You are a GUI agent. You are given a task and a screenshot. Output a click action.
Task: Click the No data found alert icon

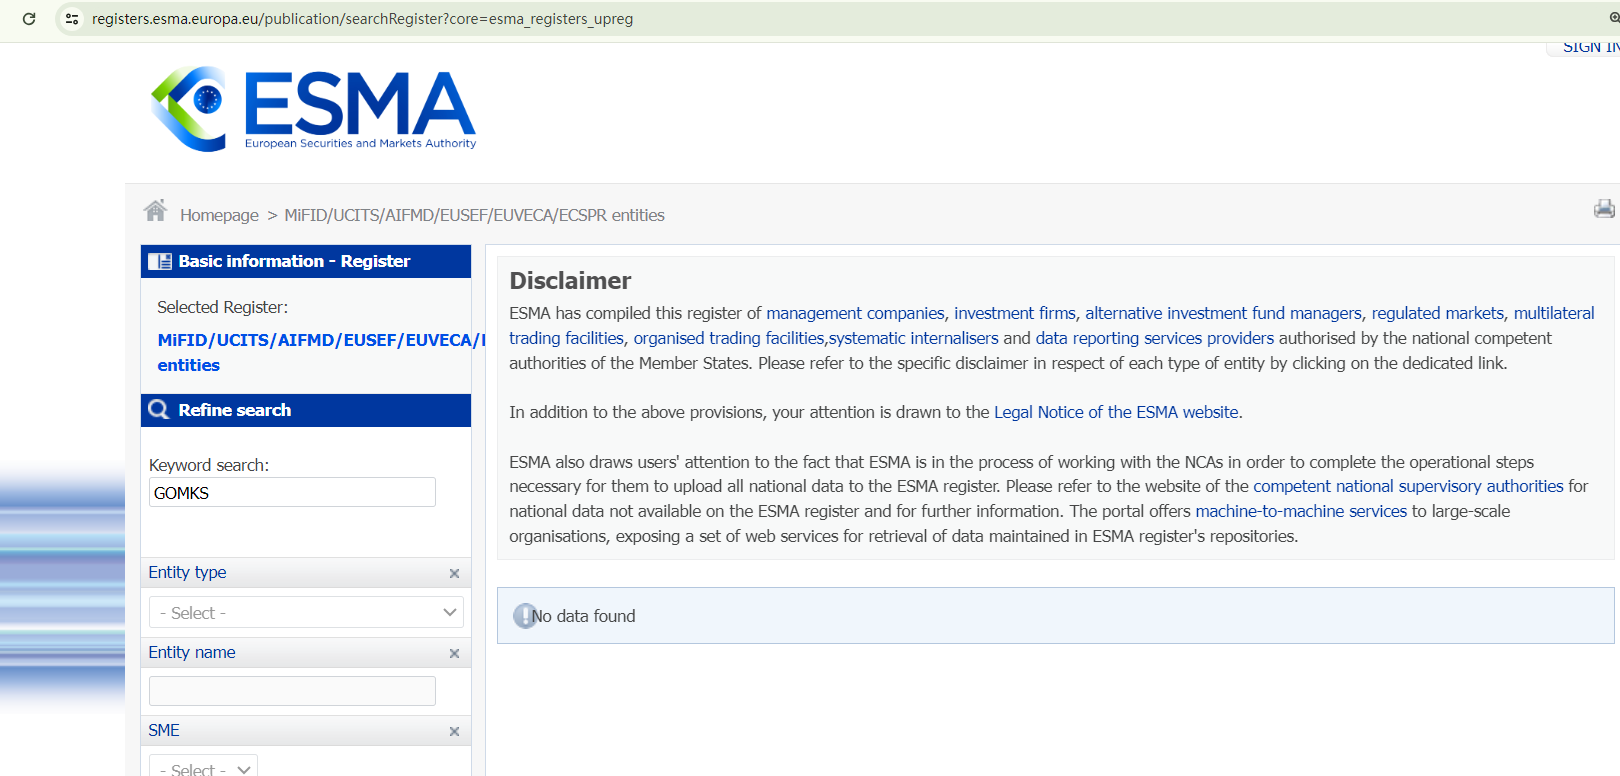click(x=524, y=616)
